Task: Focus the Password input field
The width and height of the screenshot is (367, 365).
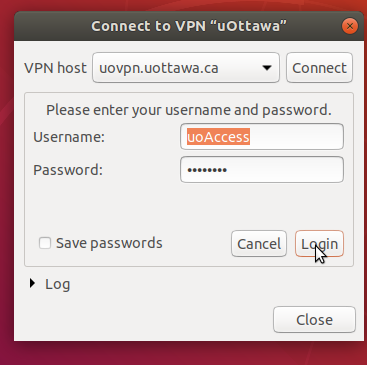Action: [262, 170]
